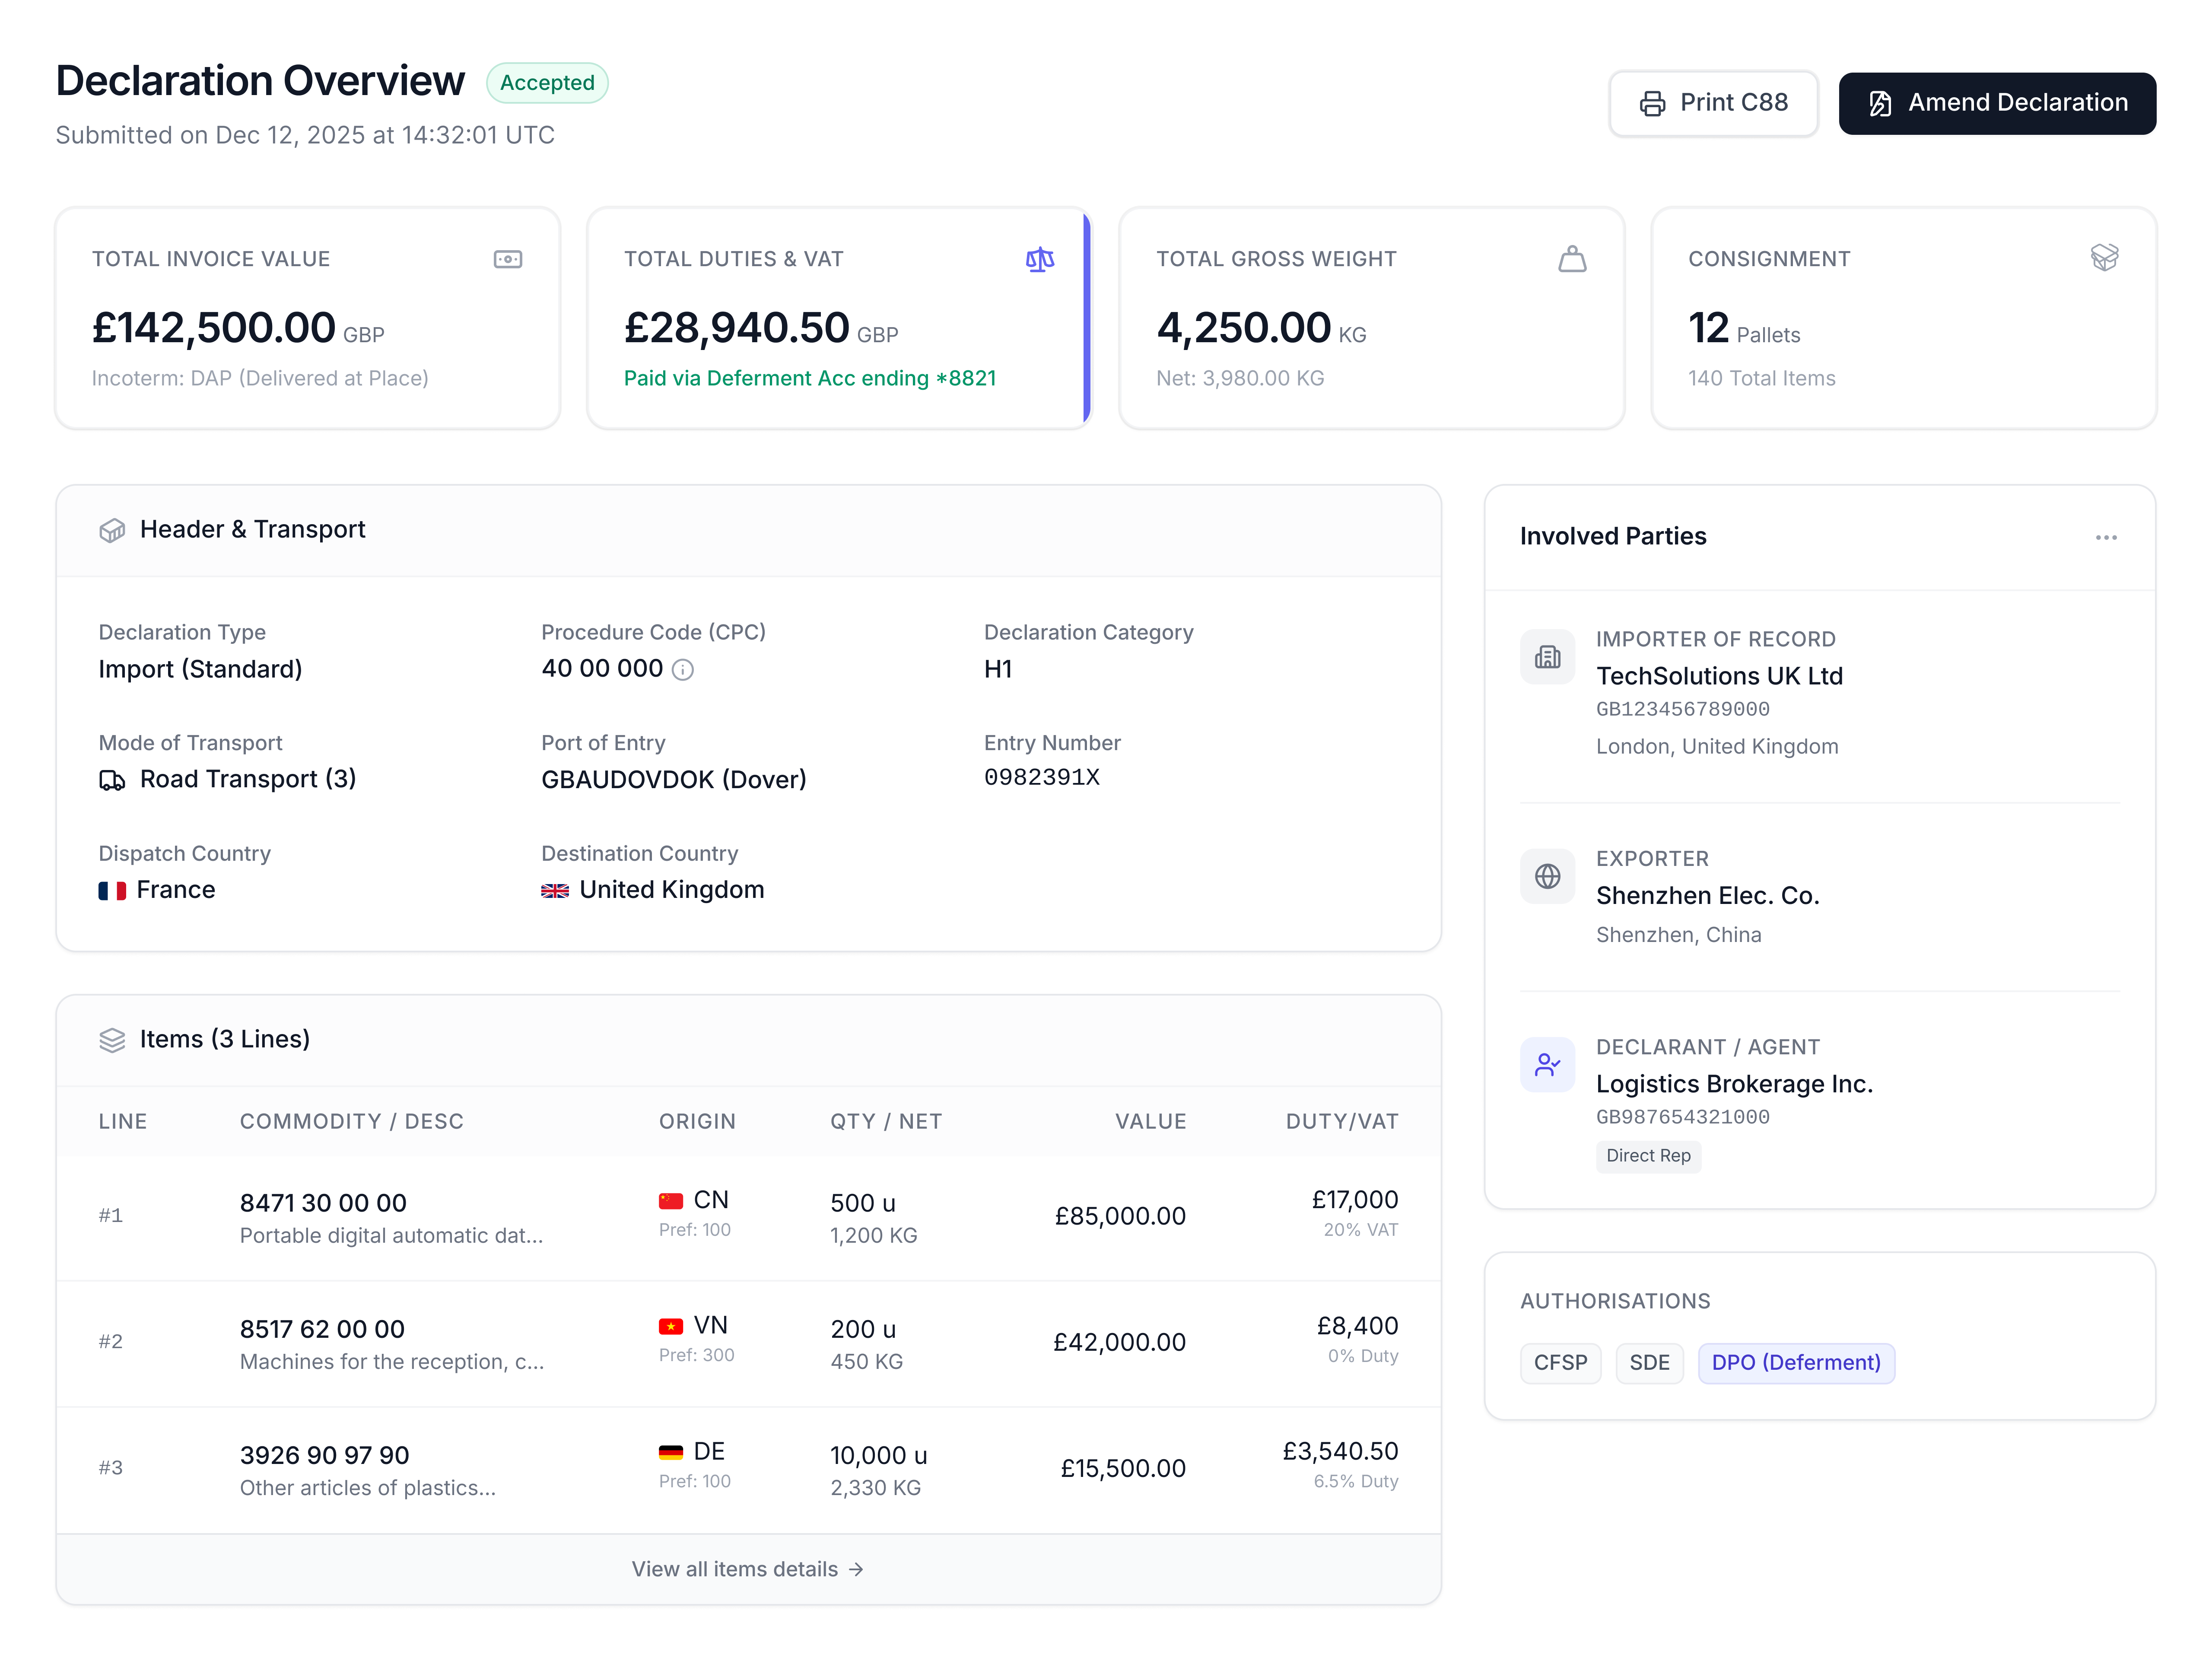Screen dimensions: 2212x1661
Task: Toggle the CFSP authorisation chip
Action: coord(1560,1363)
